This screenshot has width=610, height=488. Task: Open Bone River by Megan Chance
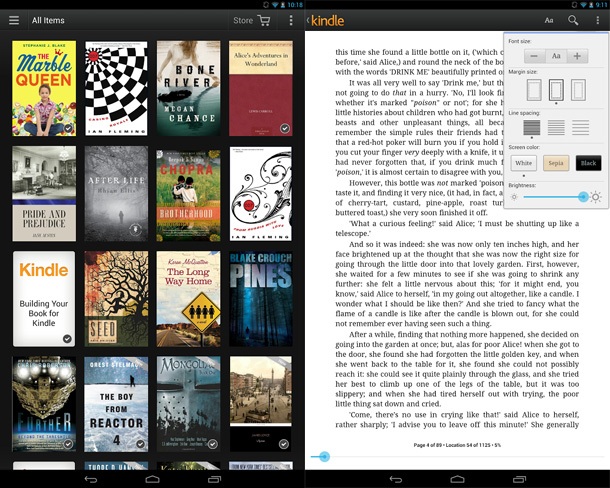[188, 88]
